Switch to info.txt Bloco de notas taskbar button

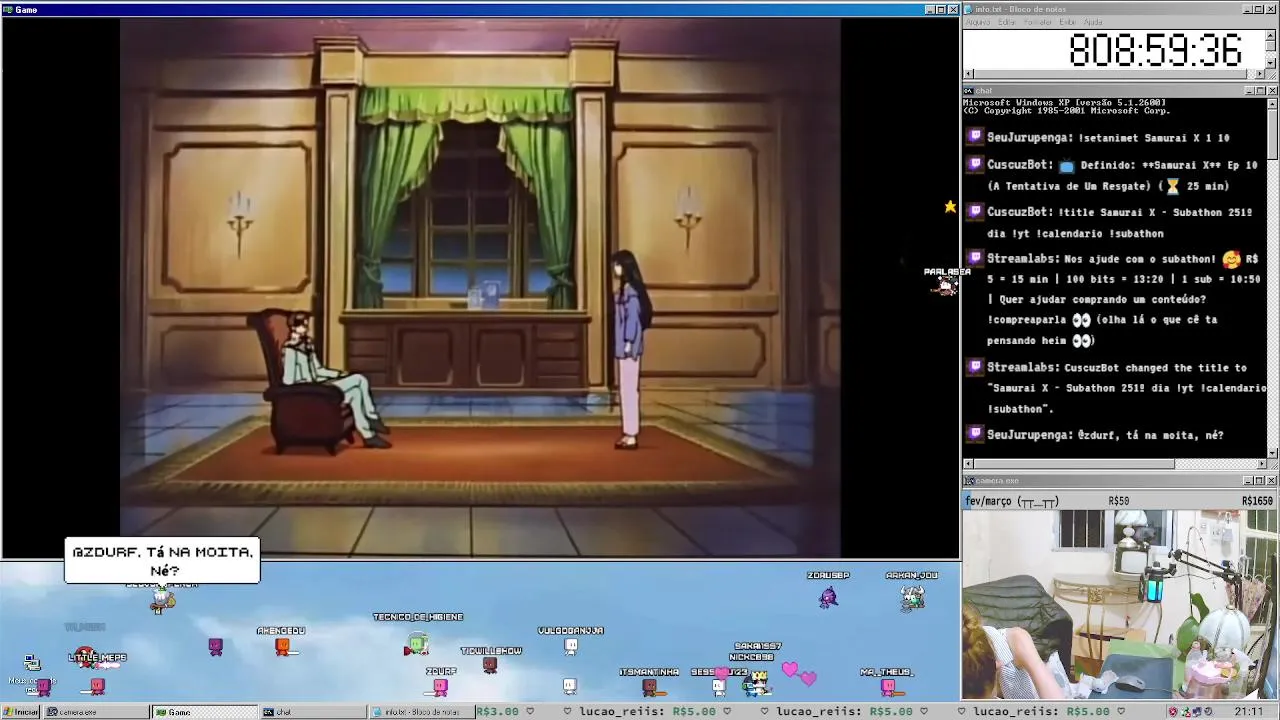(x=421, y=712)
